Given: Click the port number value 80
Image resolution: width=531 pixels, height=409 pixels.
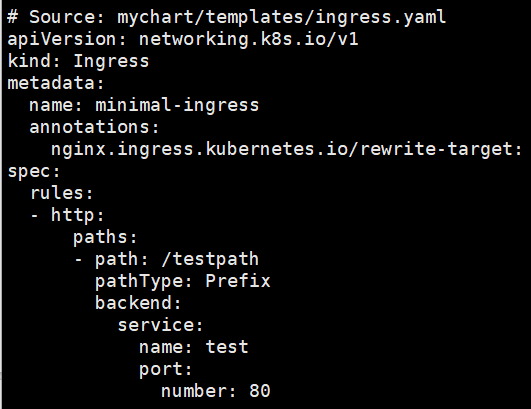Looking at the screenshot, I should (x=260, y=391).
